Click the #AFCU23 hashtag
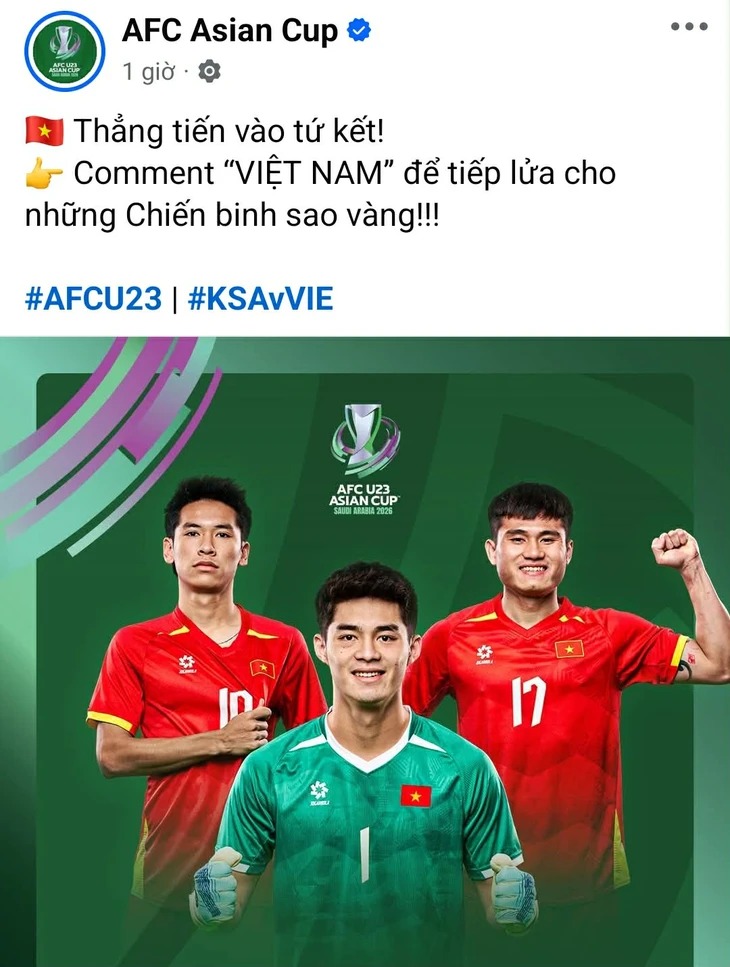 [93, 298]
